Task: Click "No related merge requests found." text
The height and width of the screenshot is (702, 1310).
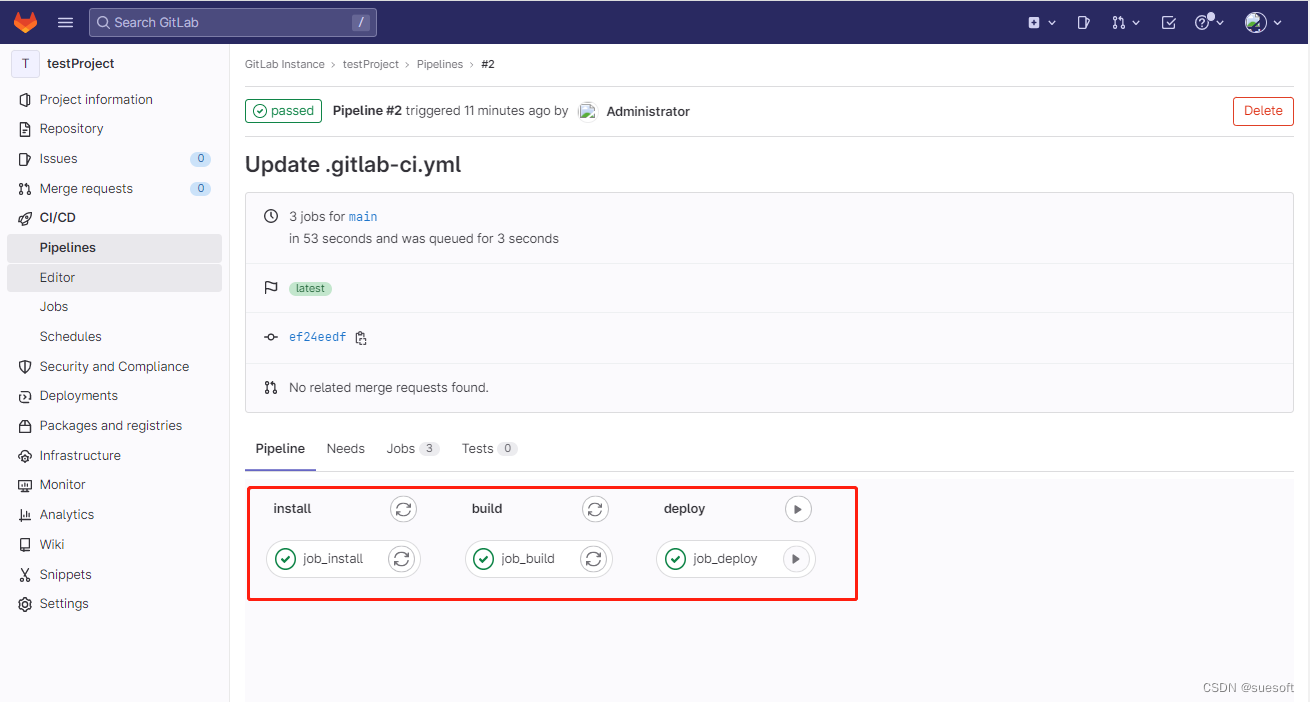Action: pyautogui.click(x=389, y=387)
